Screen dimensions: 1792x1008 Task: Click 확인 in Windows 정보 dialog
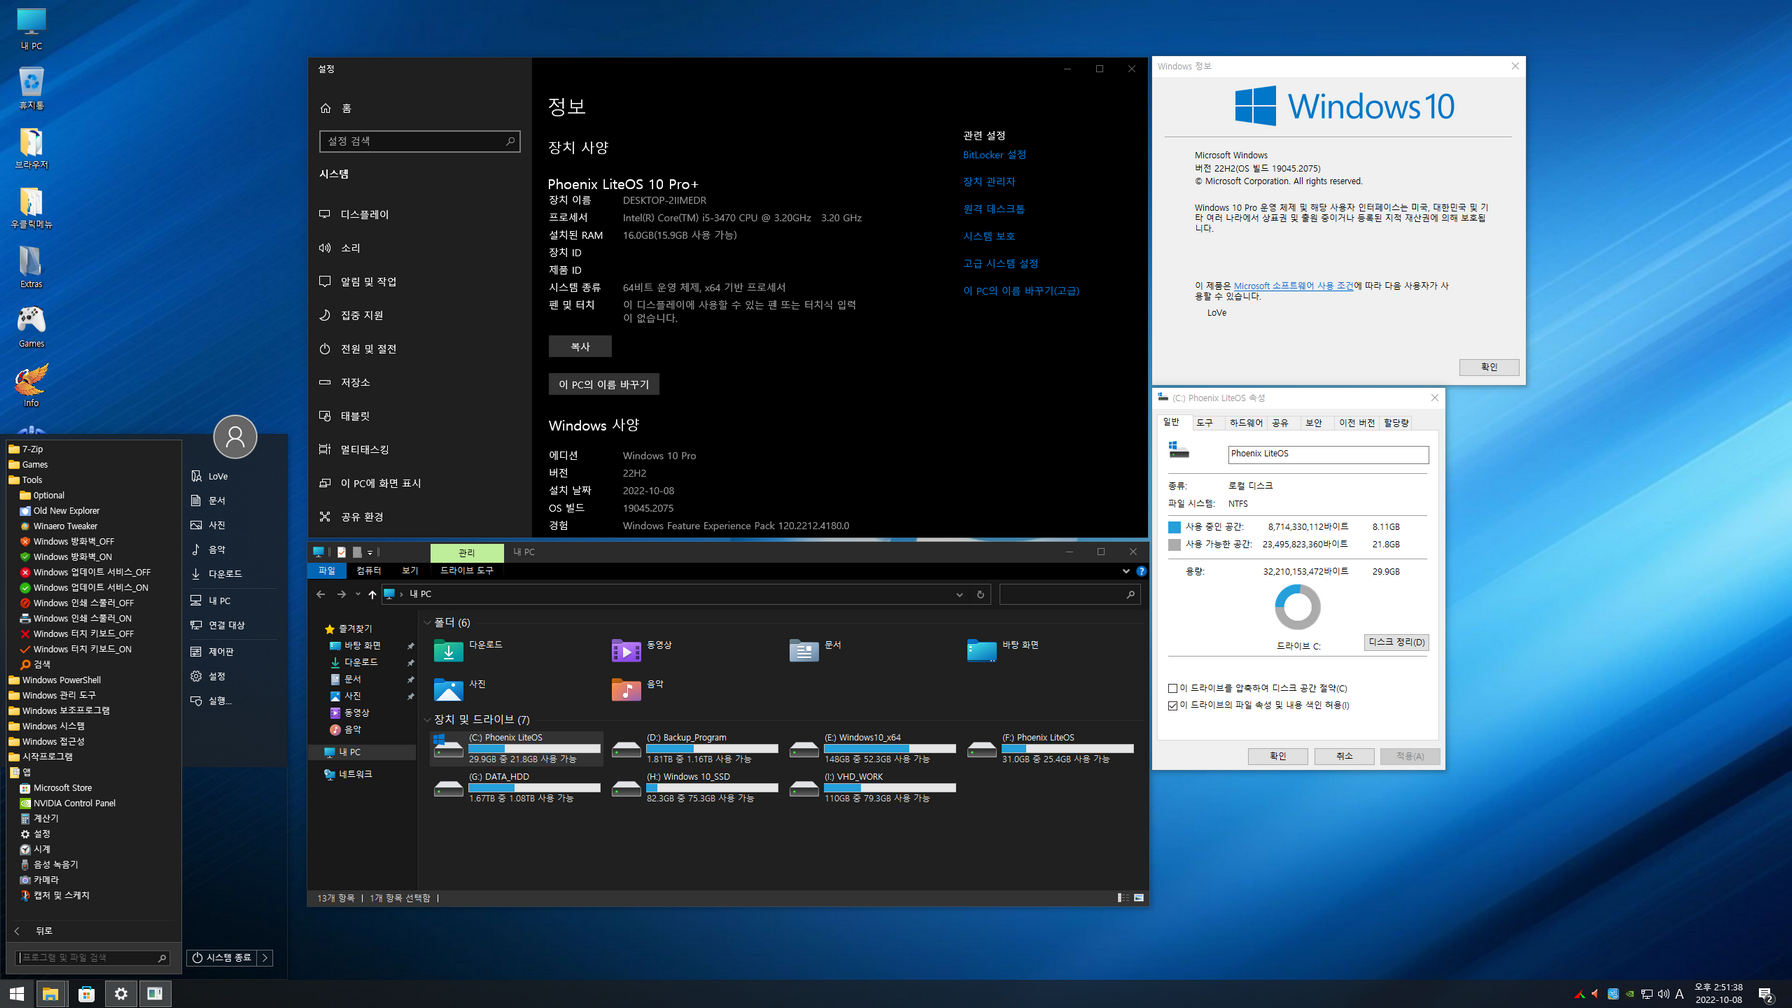tap(1489, 367)
